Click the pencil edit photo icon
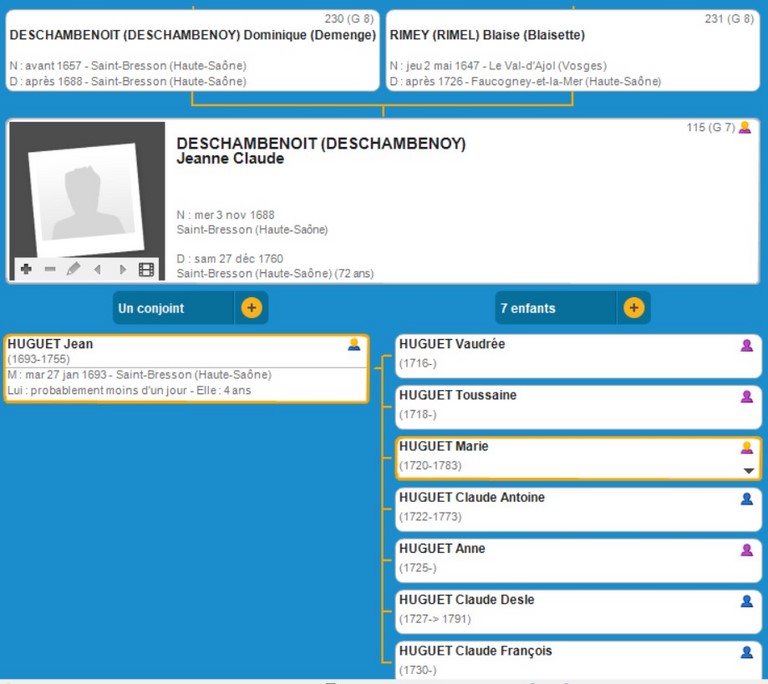The height and width of the screenshot is (684, 768). tap(73, 269)
